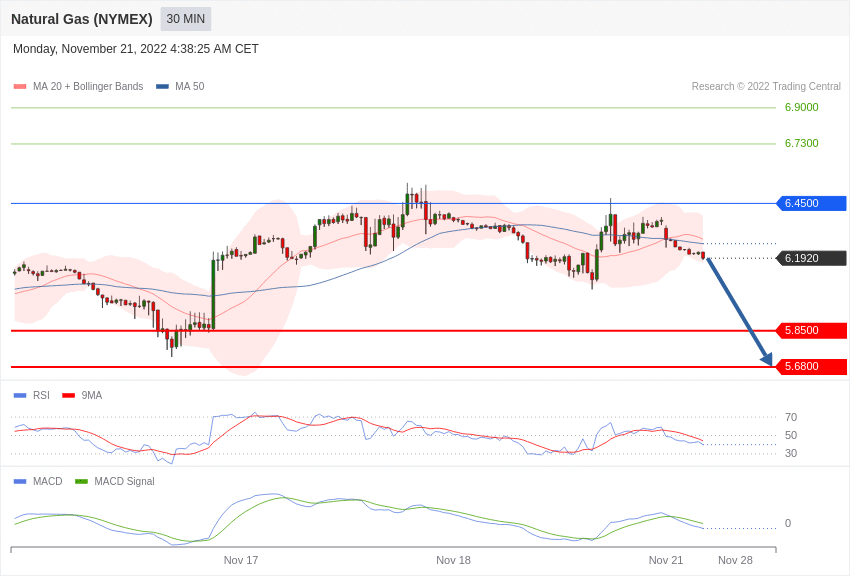Click the MACD legend color swatch
The height and width of the screenshot is (576, 850).
20,481
